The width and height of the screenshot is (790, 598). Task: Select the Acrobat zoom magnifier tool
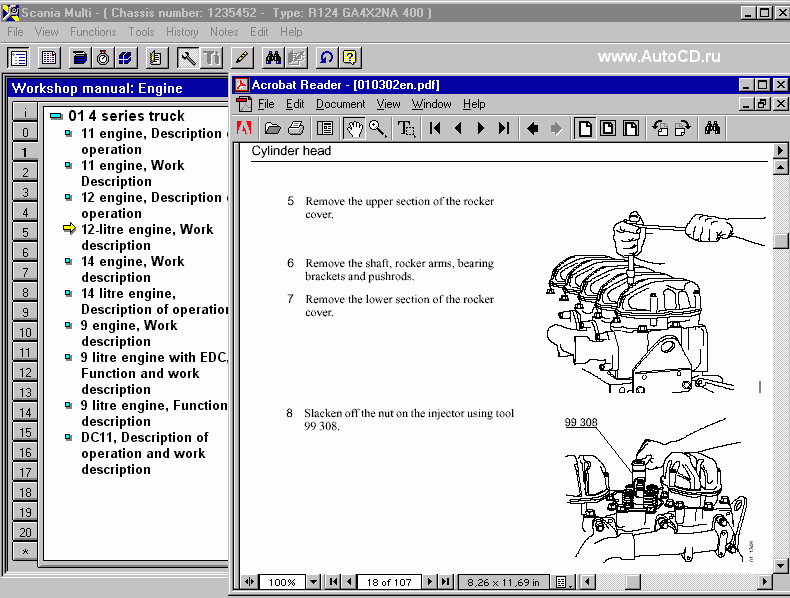(377, 128)
